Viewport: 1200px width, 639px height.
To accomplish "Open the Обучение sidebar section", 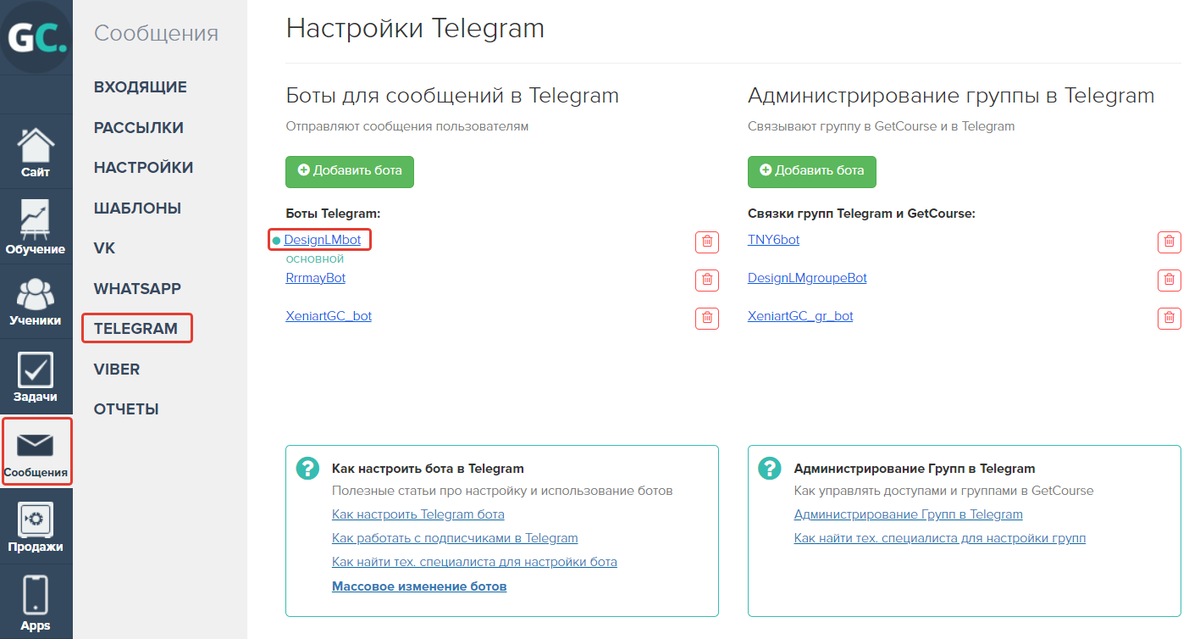I will 36,227.
